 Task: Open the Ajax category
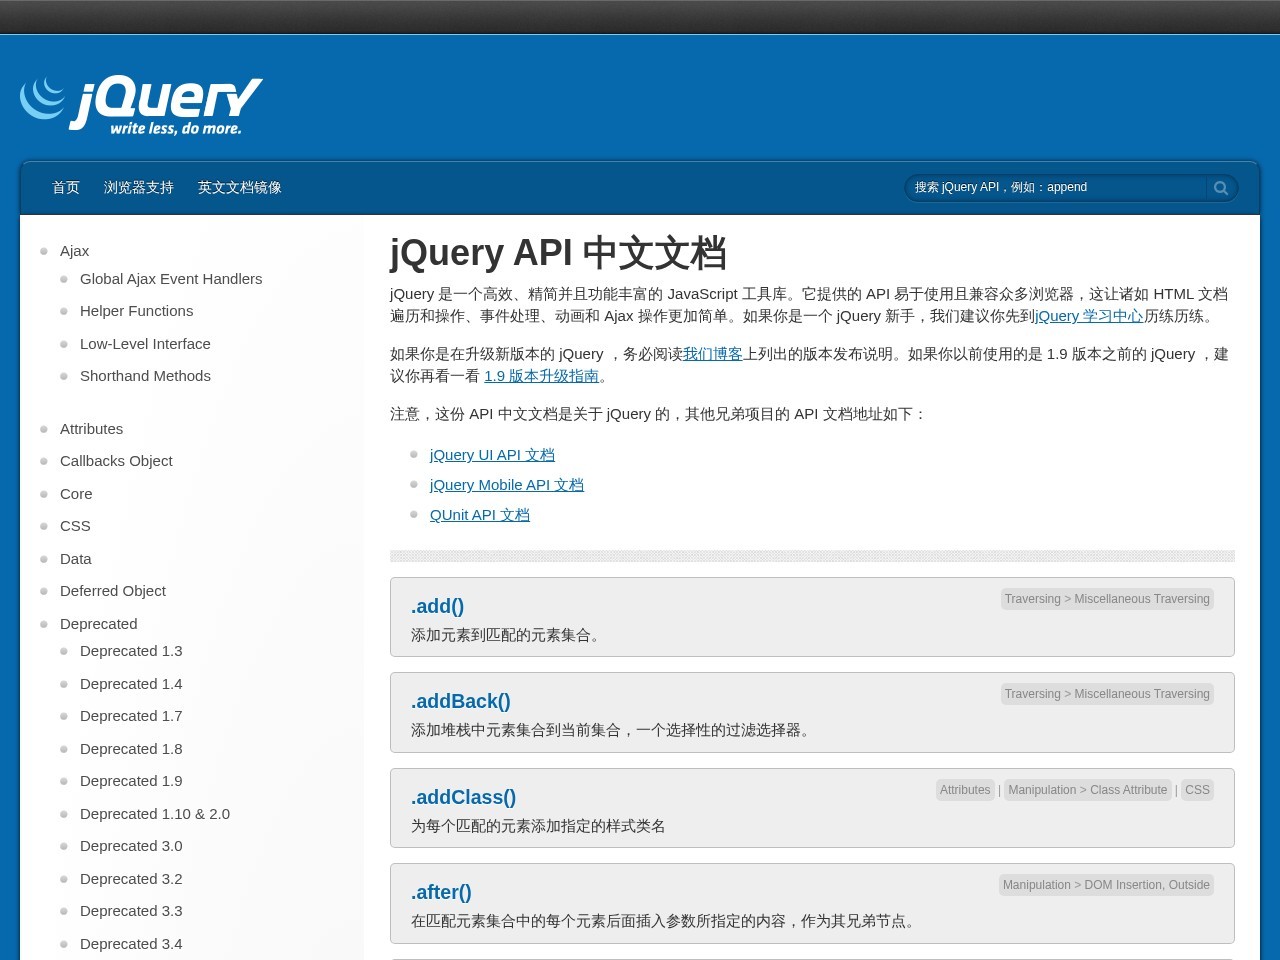point(75,251)
